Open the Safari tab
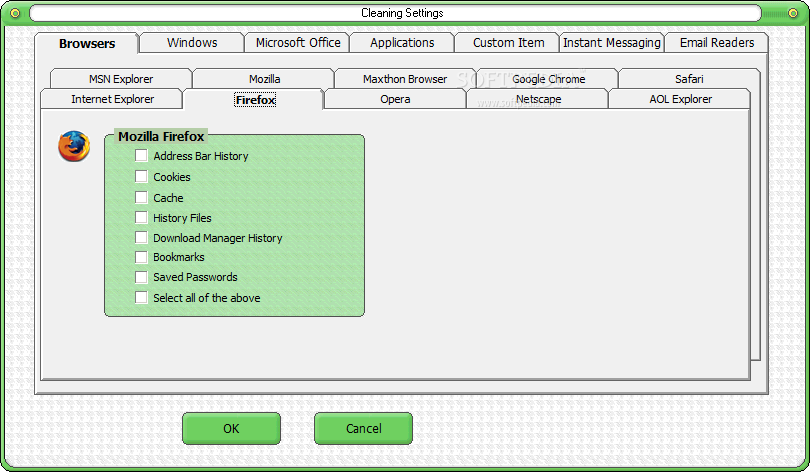This screenshot has width=810, height=472. (x=689, y=79)
